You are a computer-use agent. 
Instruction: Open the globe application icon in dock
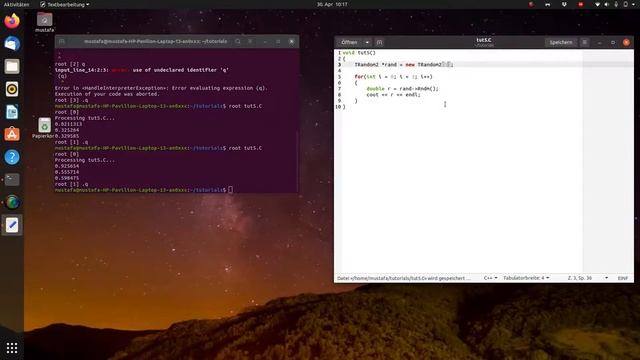(12, 202)
